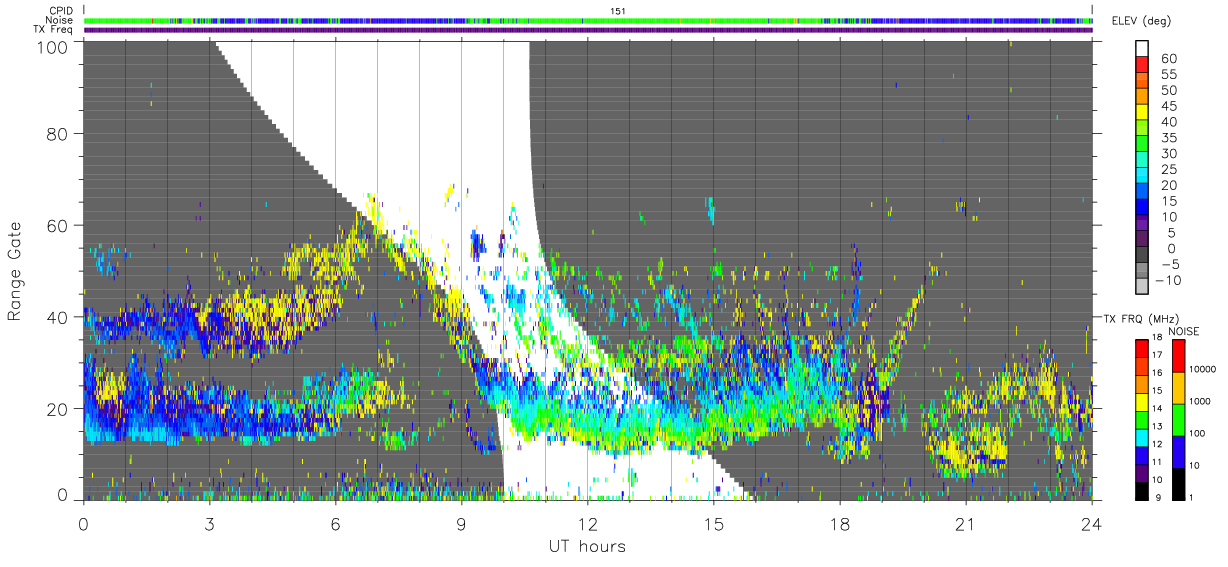Pick the light gray bottom ELEV segment

tap(1143, 287)
